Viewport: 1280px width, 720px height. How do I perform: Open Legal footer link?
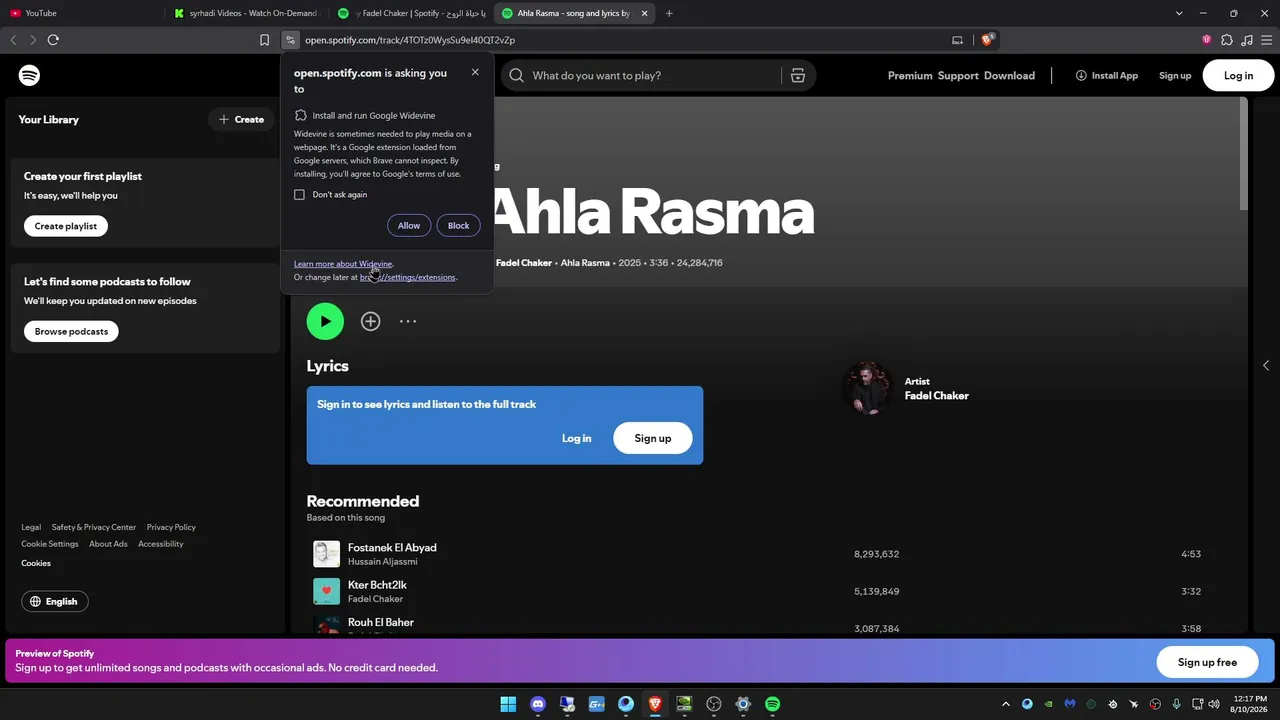click(31, 527)
